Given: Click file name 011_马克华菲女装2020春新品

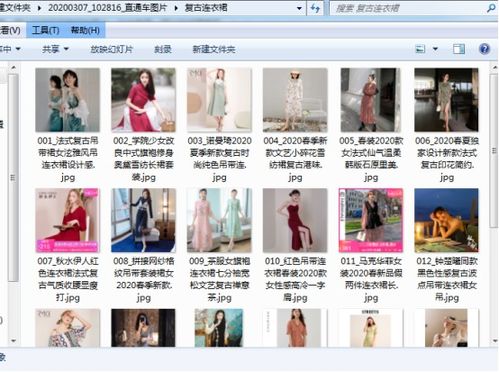Looking at the screenshot, I should pyautogui.click(x=371, y=279).
